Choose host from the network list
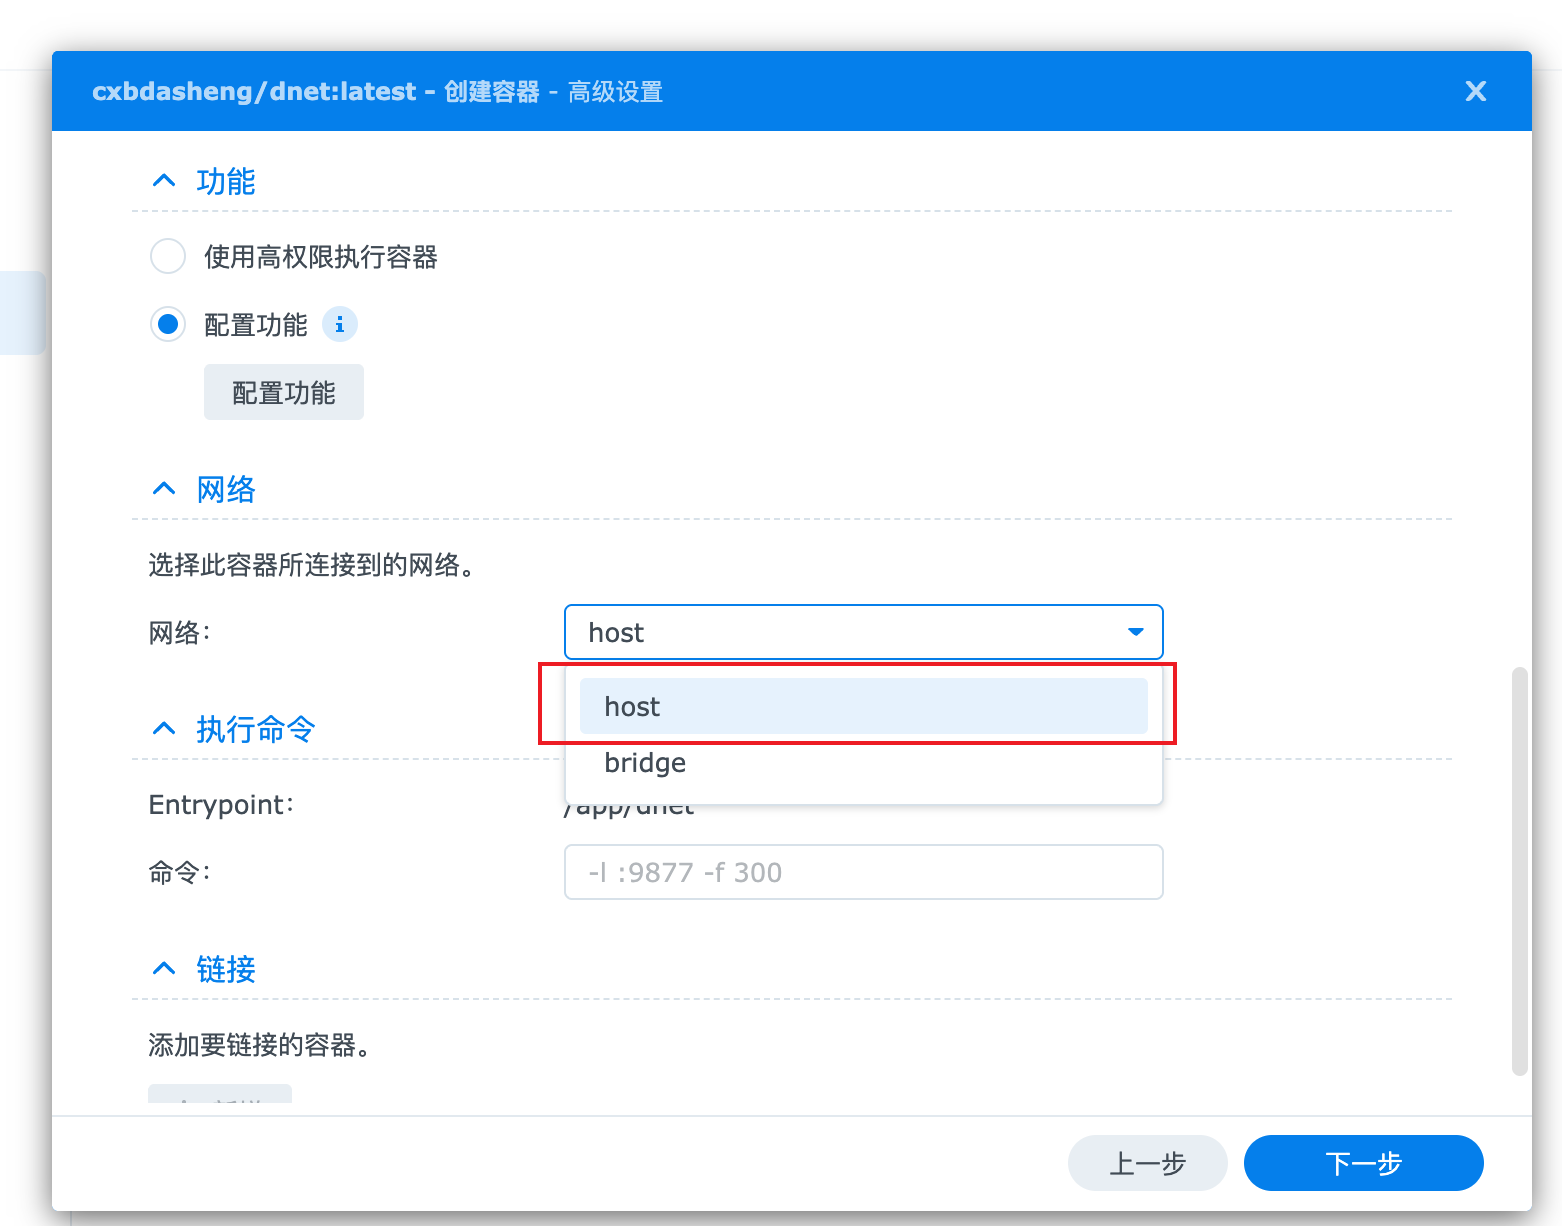This screenshot has height=1226, width=1562. click(x=864, y=706)
